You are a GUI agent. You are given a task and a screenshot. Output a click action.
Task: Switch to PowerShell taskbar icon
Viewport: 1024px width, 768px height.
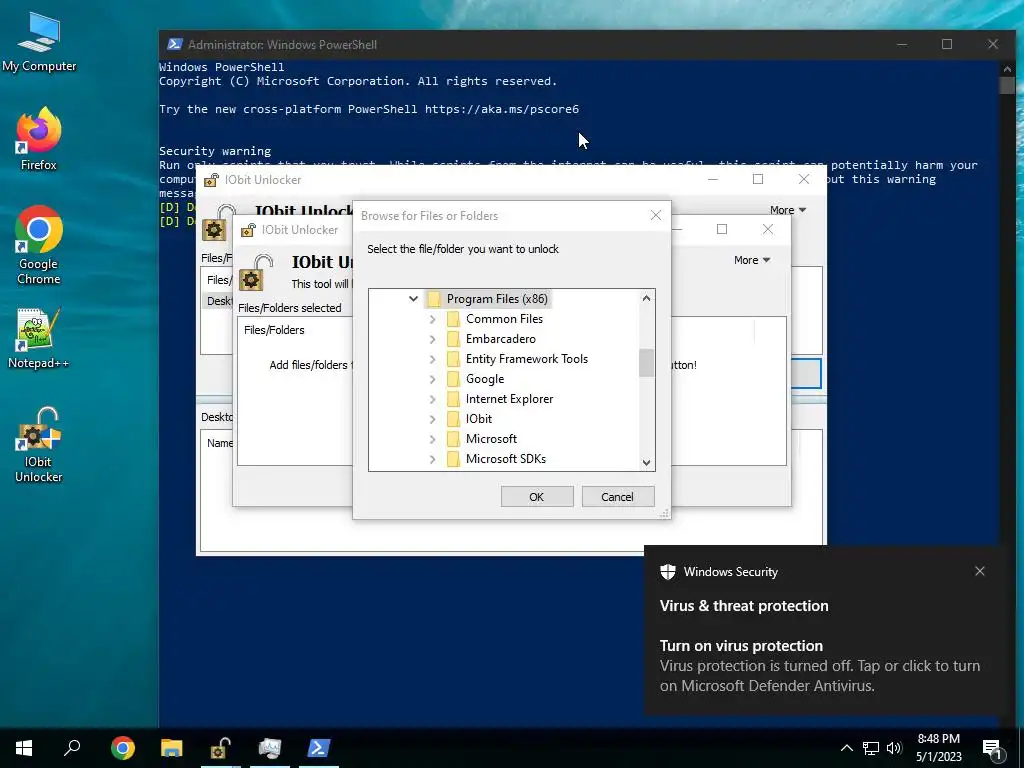pos(319,748)
